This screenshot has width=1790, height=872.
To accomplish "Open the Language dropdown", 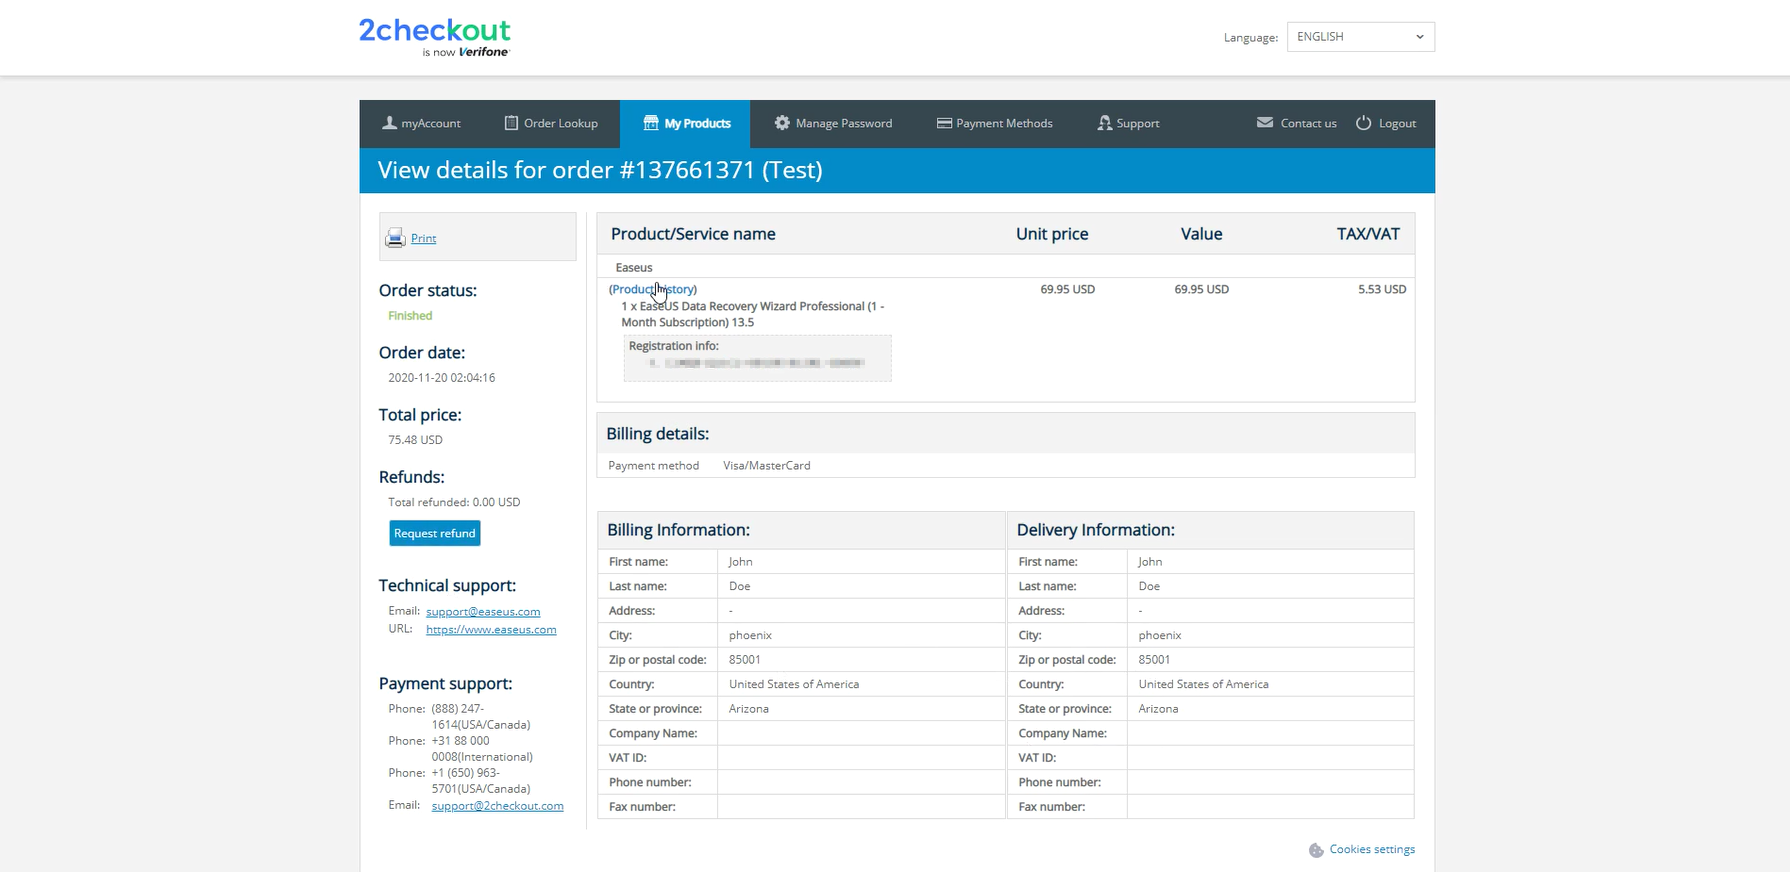I will click(x=1360, y=37).
